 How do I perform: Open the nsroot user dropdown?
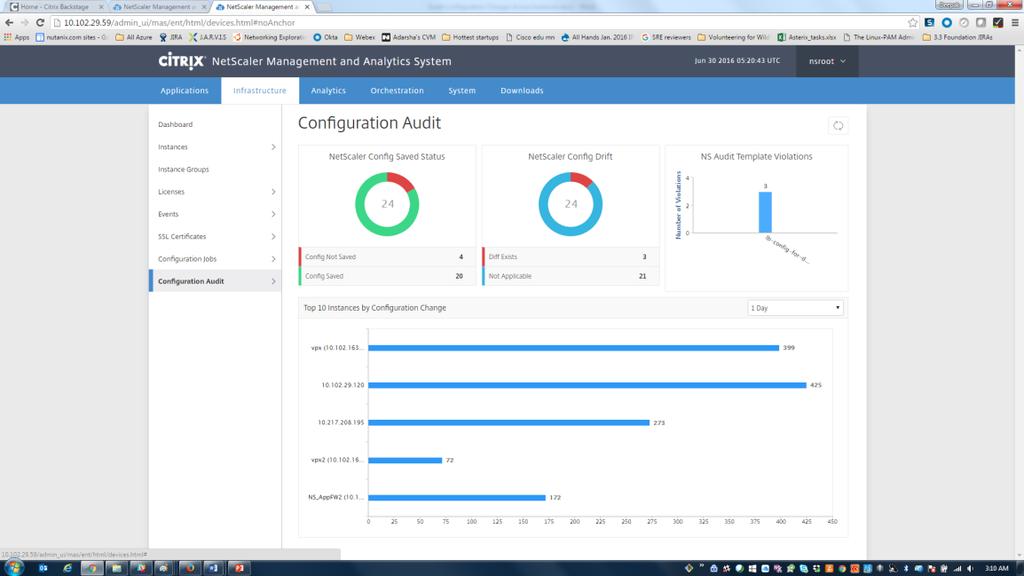point(827,61)
